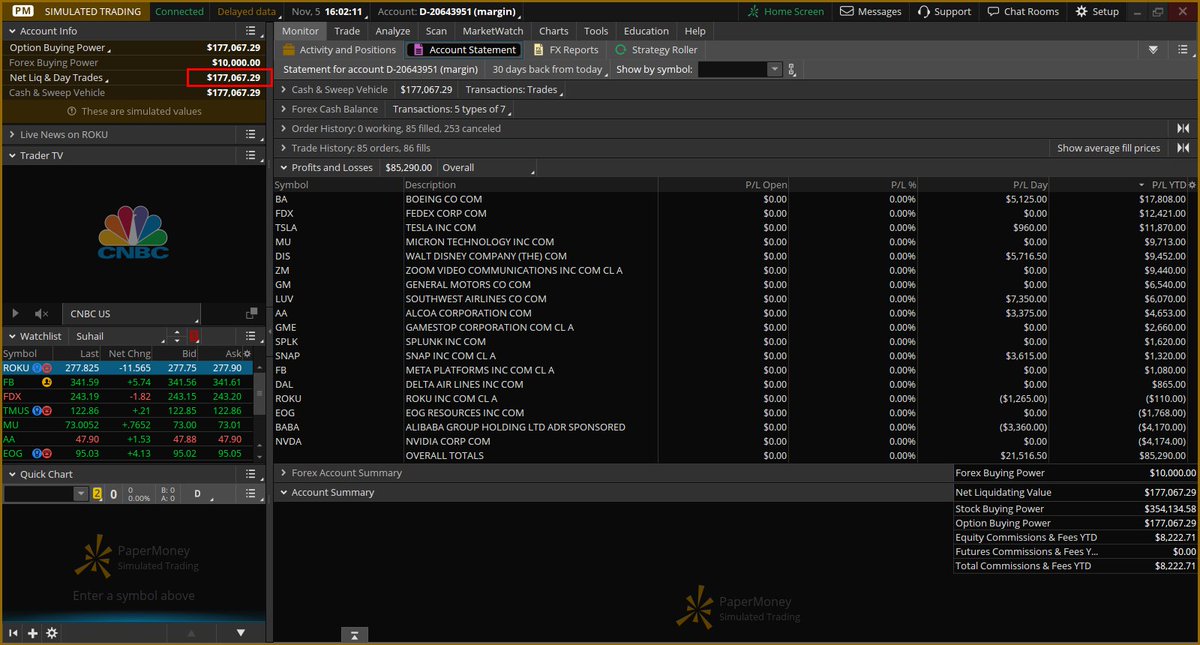The height and width of the screenshot is (645, 1200).
Task: Click Order History expand-width icon
Action: tap(1183, 128)
